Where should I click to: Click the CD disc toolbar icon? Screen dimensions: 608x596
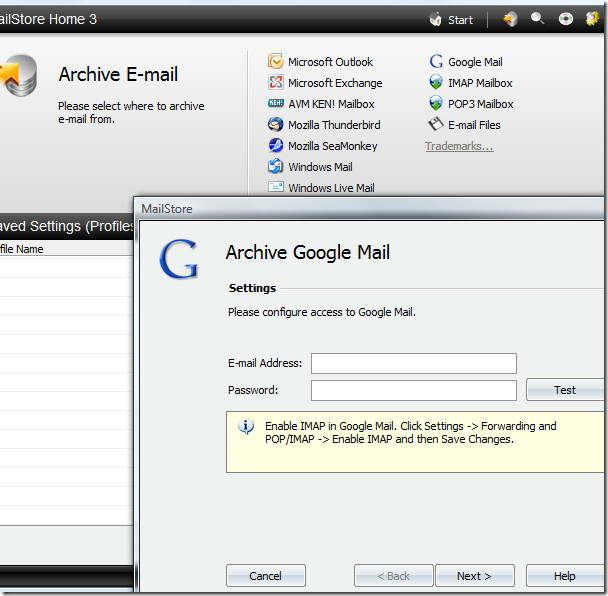(x=566, y=19)
